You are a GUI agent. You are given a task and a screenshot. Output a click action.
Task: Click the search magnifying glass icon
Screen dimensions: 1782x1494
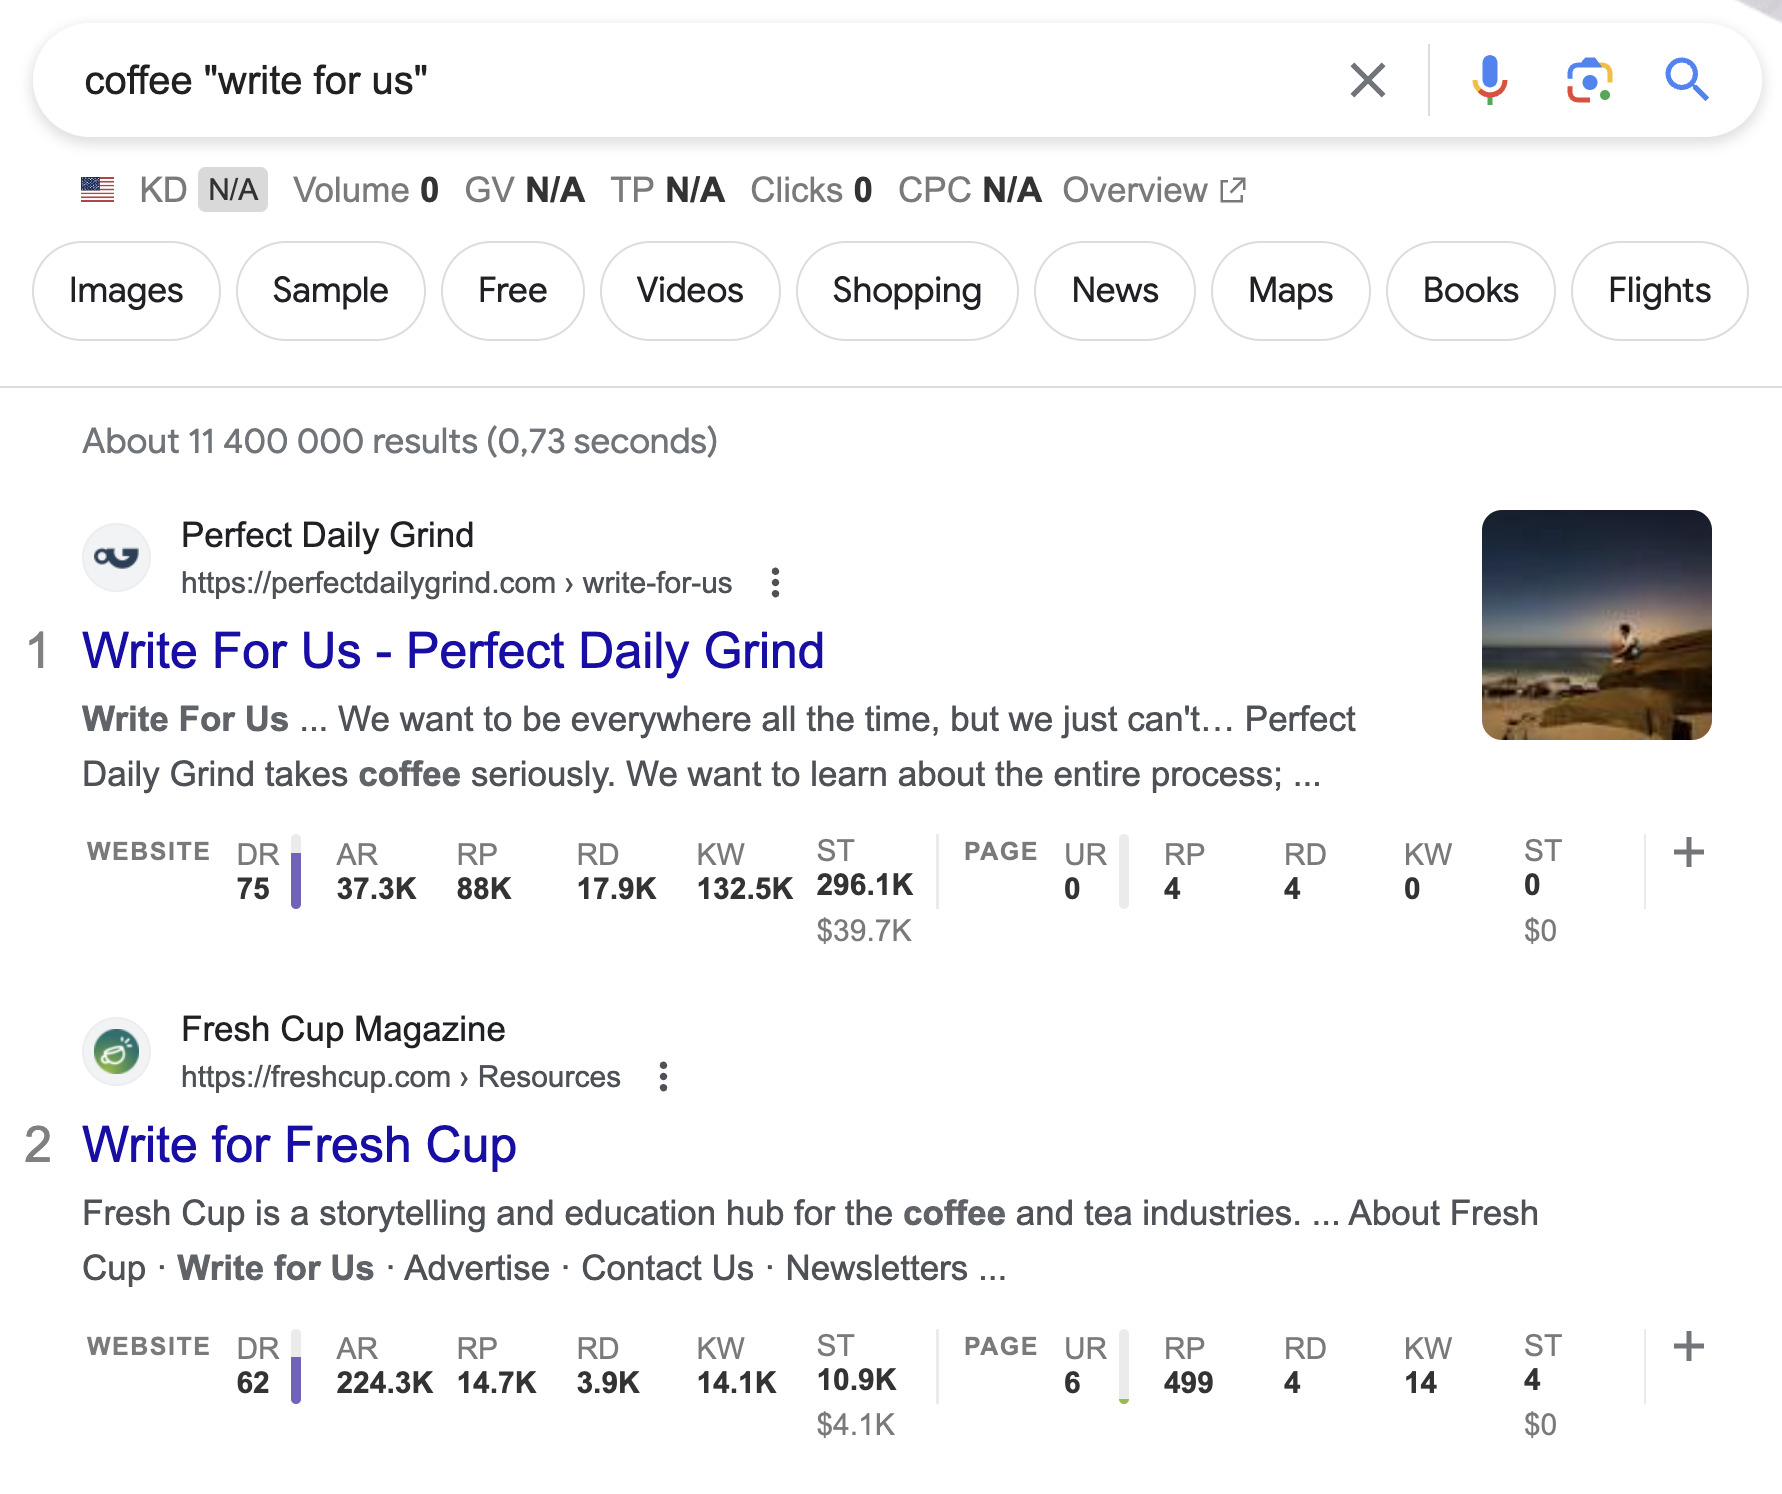click(1687, 80)
